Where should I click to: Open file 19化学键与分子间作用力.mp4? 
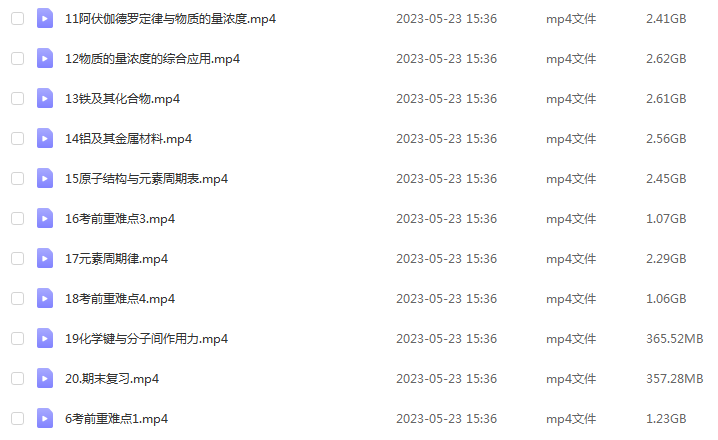coord(147,339)
